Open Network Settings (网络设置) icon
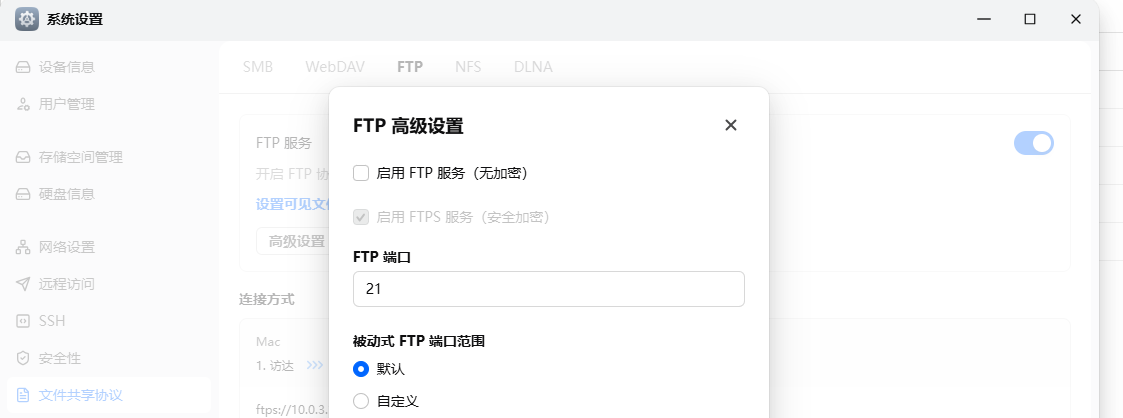The image size is (1123, 418). pos(23,247)
